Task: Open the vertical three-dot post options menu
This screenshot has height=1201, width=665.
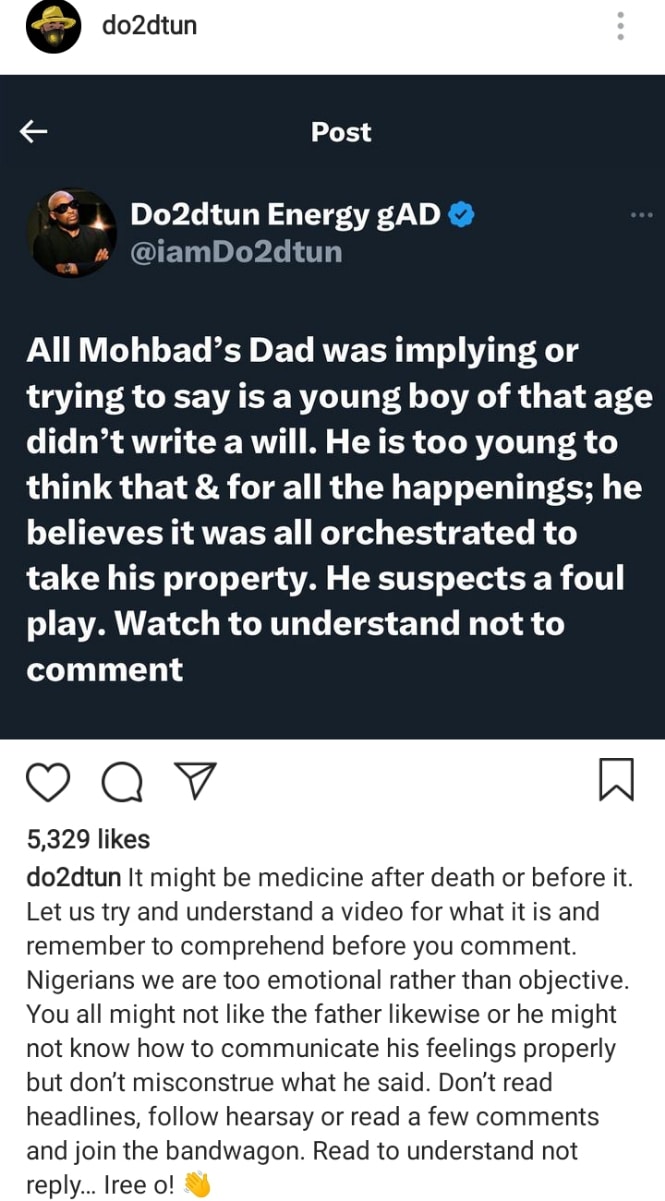Action: (621, 26)
